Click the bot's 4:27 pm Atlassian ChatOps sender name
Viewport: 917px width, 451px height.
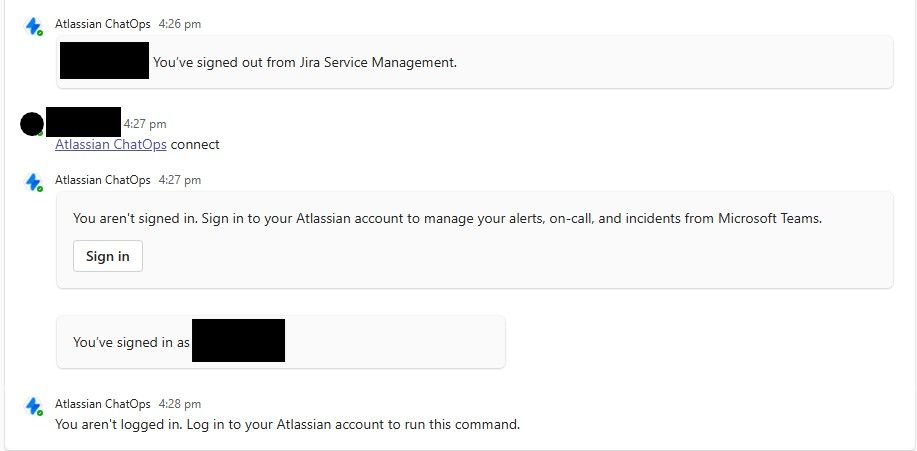pyautogui.click(x=103, y=180)
